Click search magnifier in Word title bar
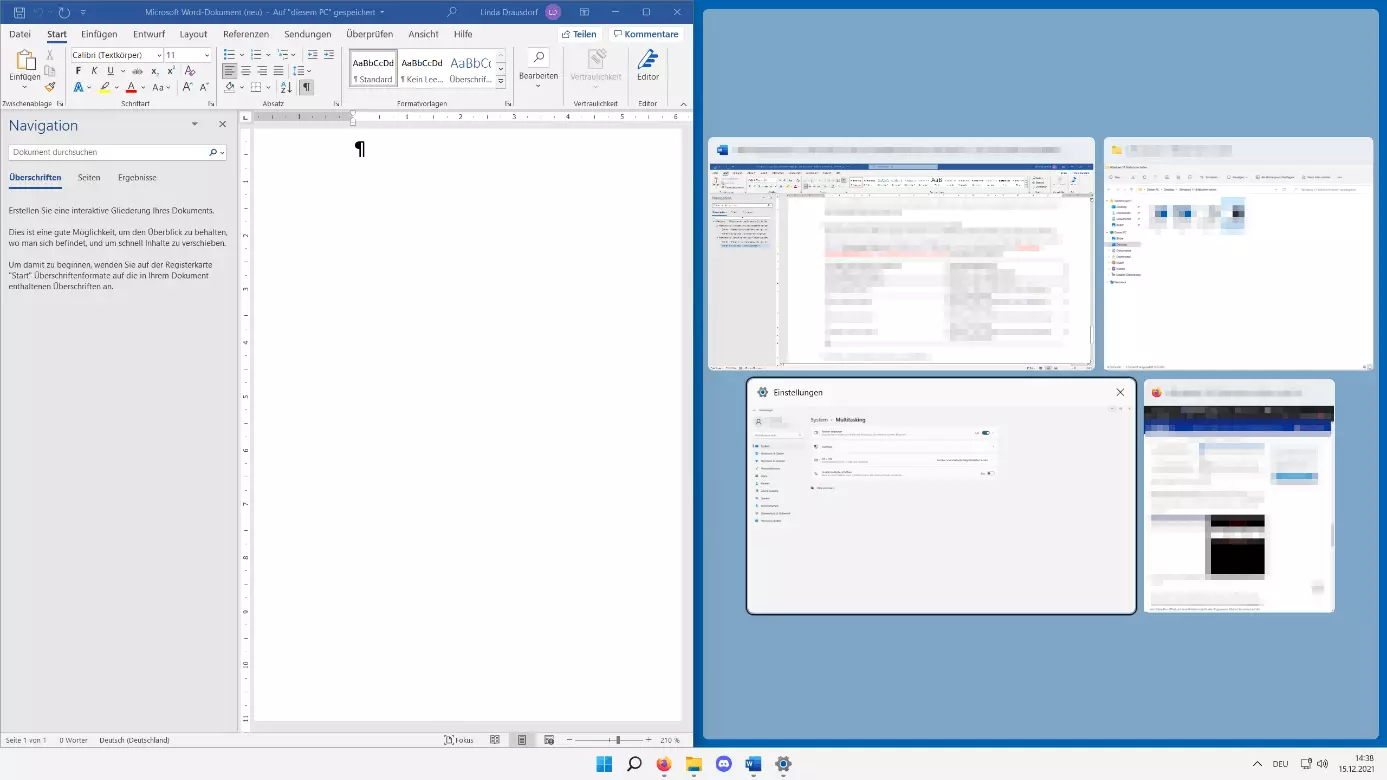This screenshot has width=1387, height=780. click(x=453, y=12)
